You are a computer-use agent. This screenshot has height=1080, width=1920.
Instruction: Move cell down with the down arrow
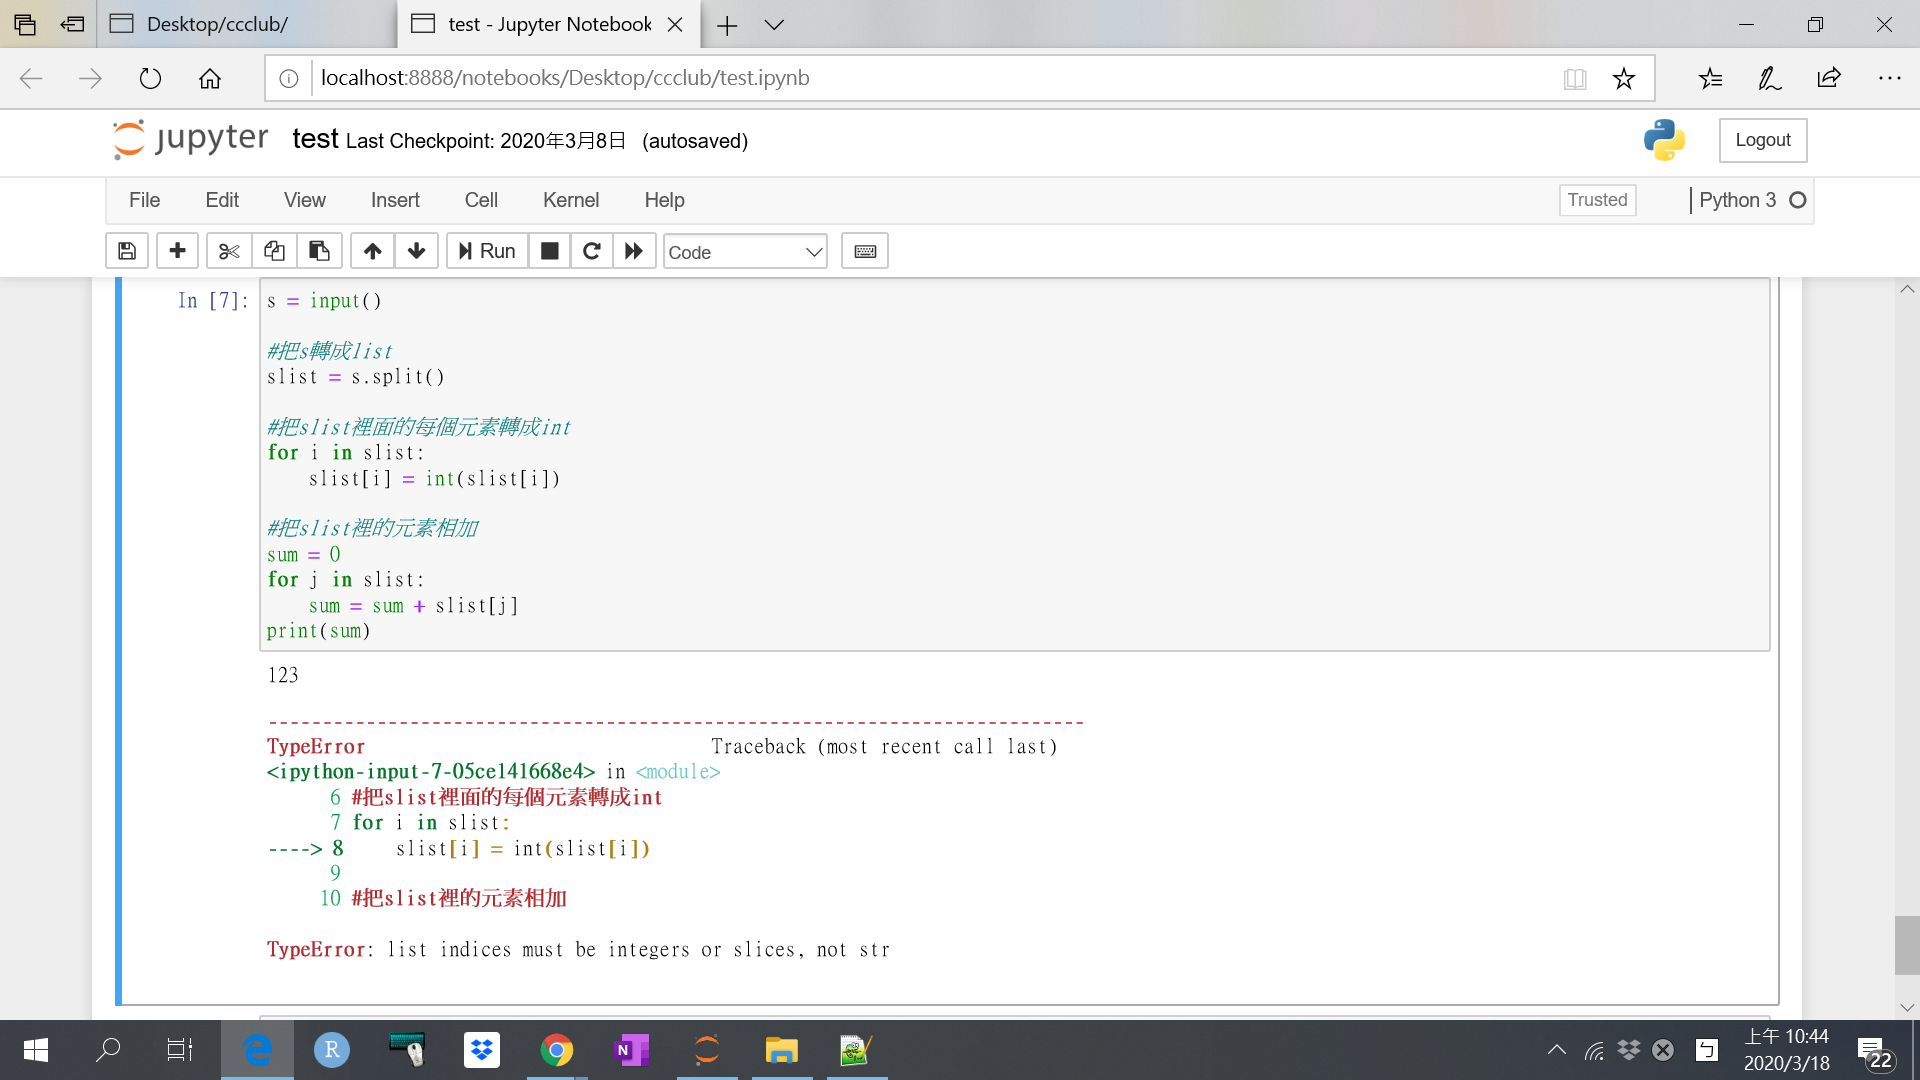[x=416, y=251]
